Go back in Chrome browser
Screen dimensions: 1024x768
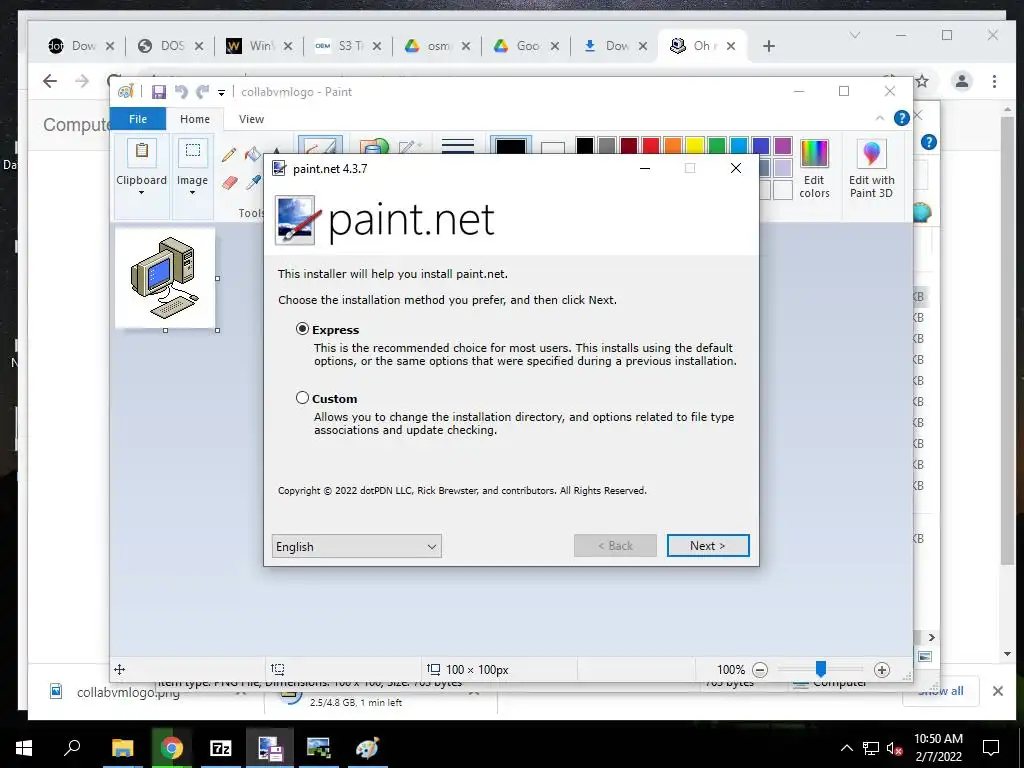50,81
